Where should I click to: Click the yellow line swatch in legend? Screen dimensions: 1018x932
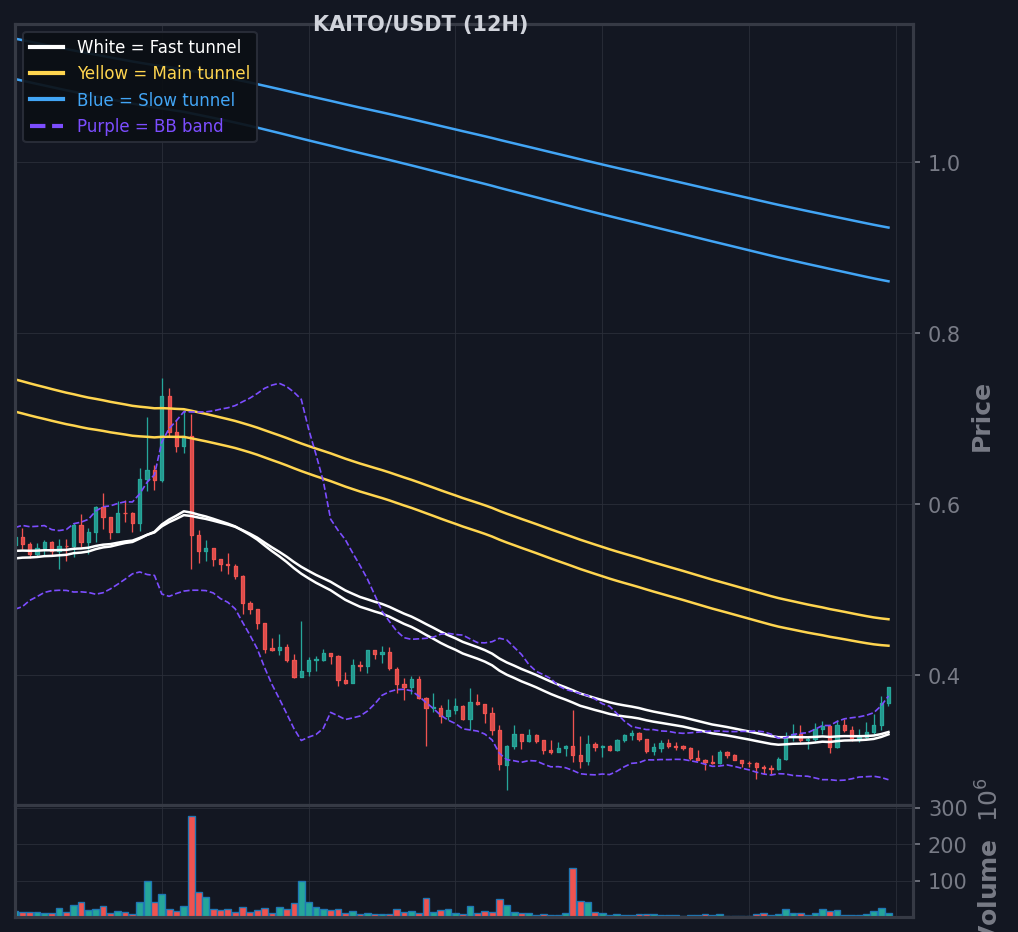(47, 73)
